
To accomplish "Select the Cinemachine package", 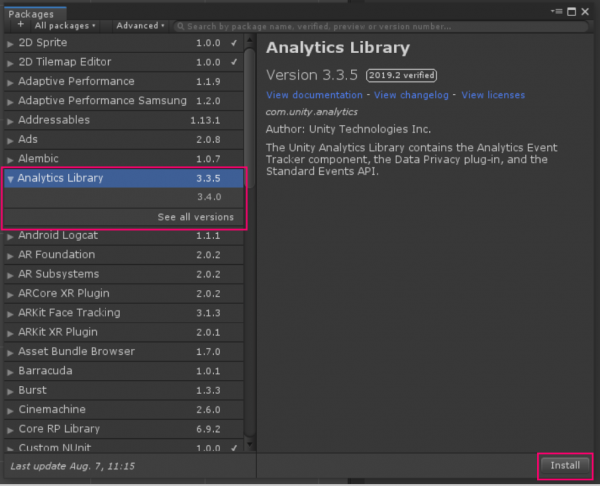I will pyautogui.click(x=124, y=409).
